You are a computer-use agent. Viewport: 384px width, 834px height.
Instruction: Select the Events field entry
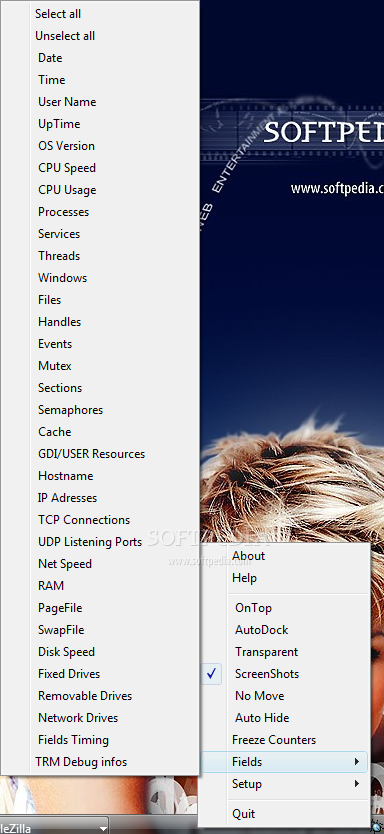pos(100,344)
